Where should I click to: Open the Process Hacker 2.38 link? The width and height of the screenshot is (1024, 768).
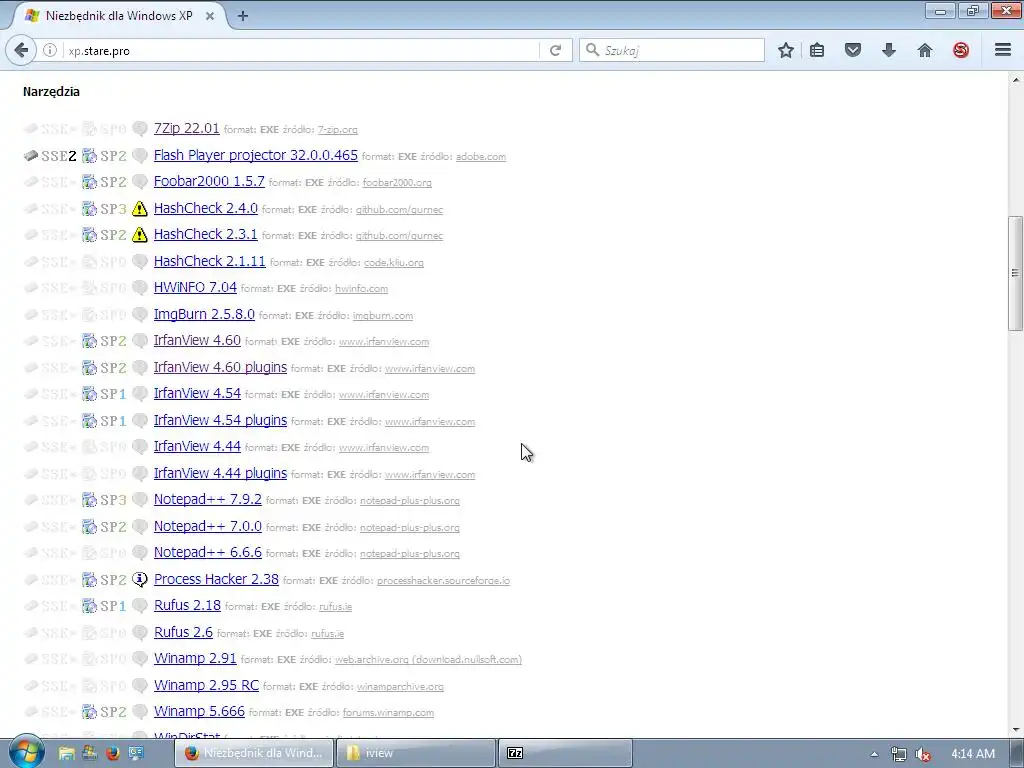[x=216, y=579]
